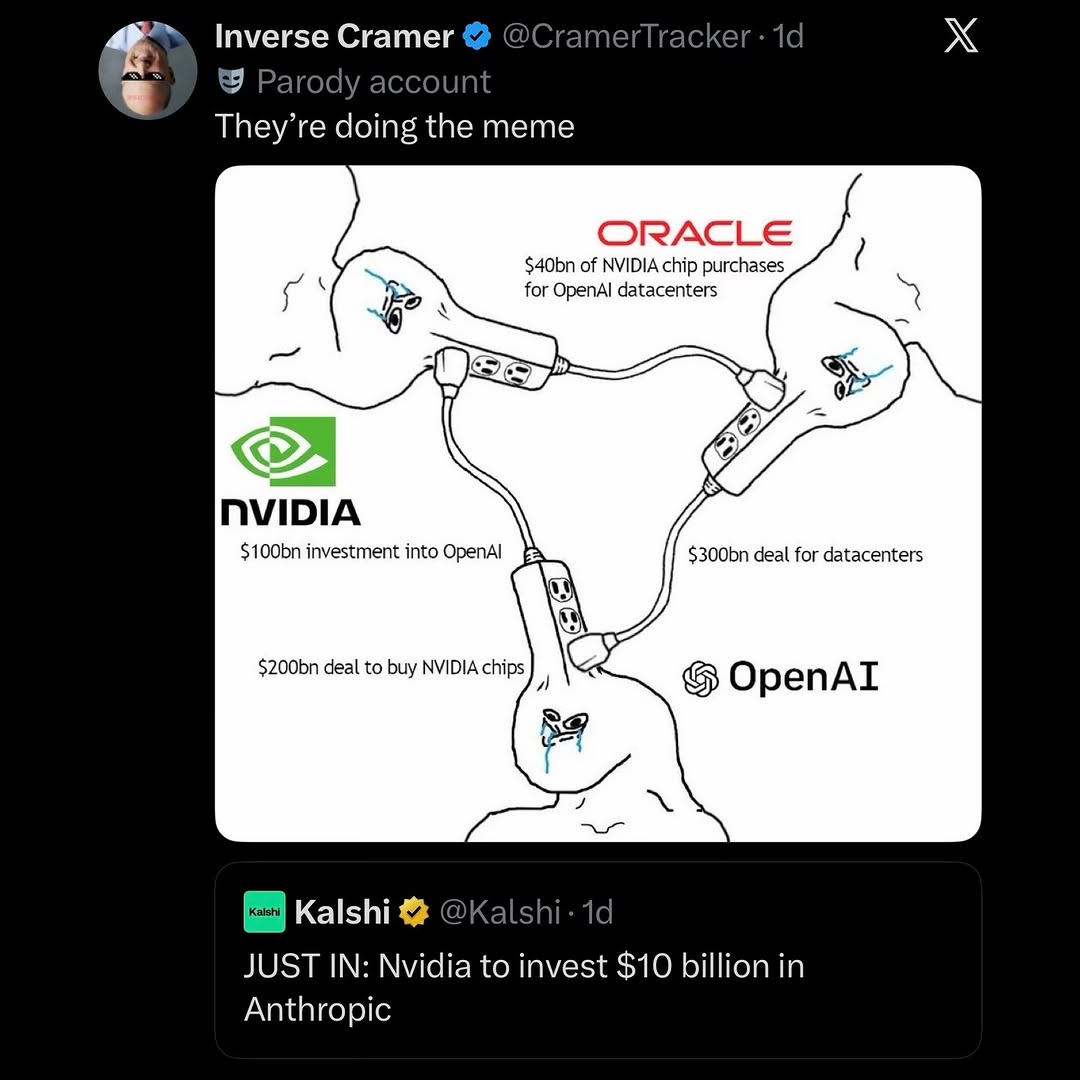Click the green NVIDIA eye logo in the meme
This screenshot has height=1080, width=1080.
[283, 452]
